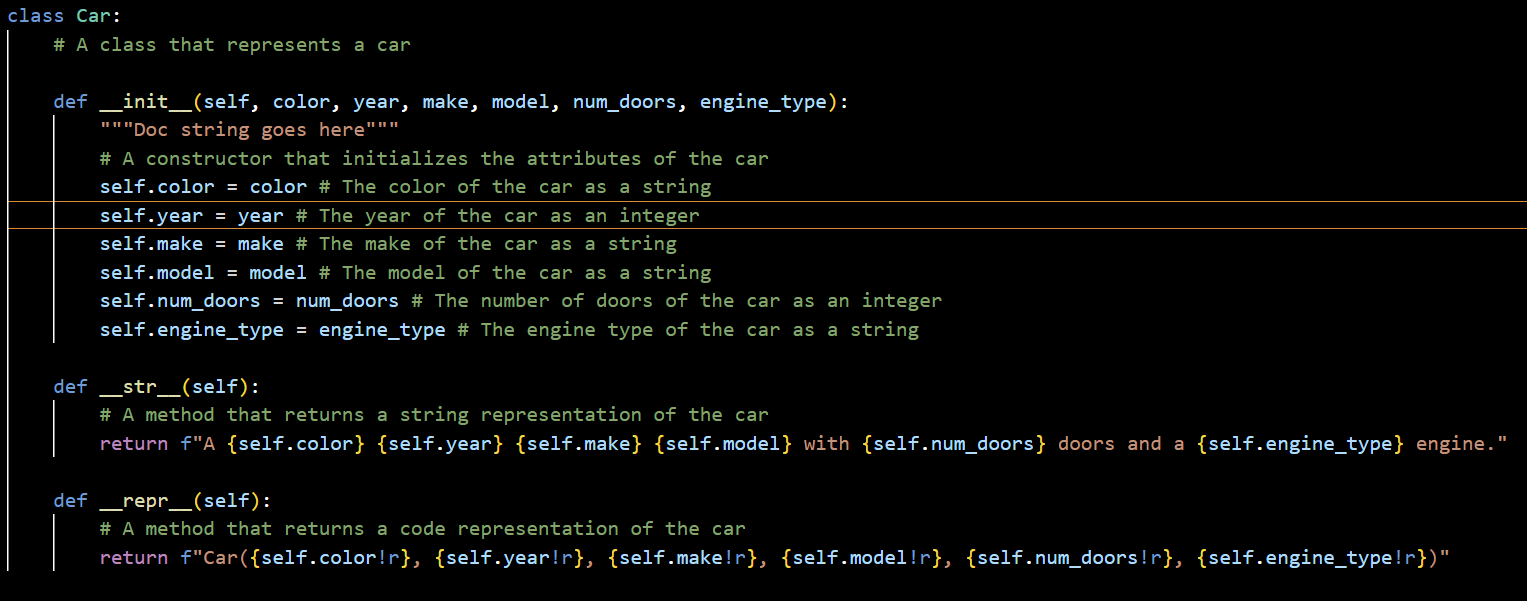Click the def keyword of __str__
The image size is (1527, 601).
(x=70, y=386)
